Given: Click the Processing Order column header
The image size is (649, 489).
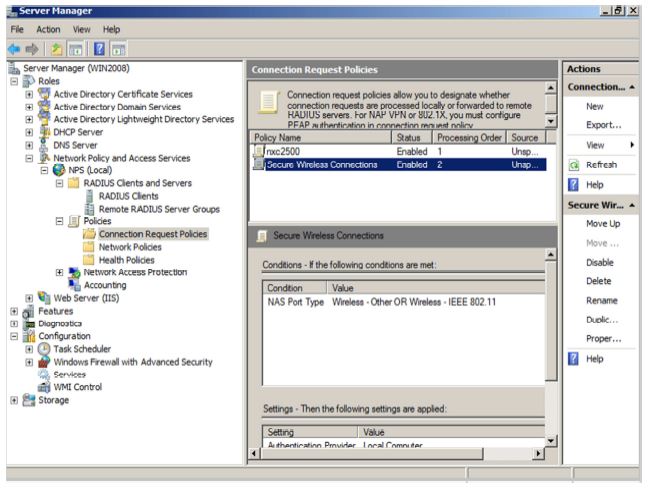Looking at the screenshot, I should [x=468, y=137].
